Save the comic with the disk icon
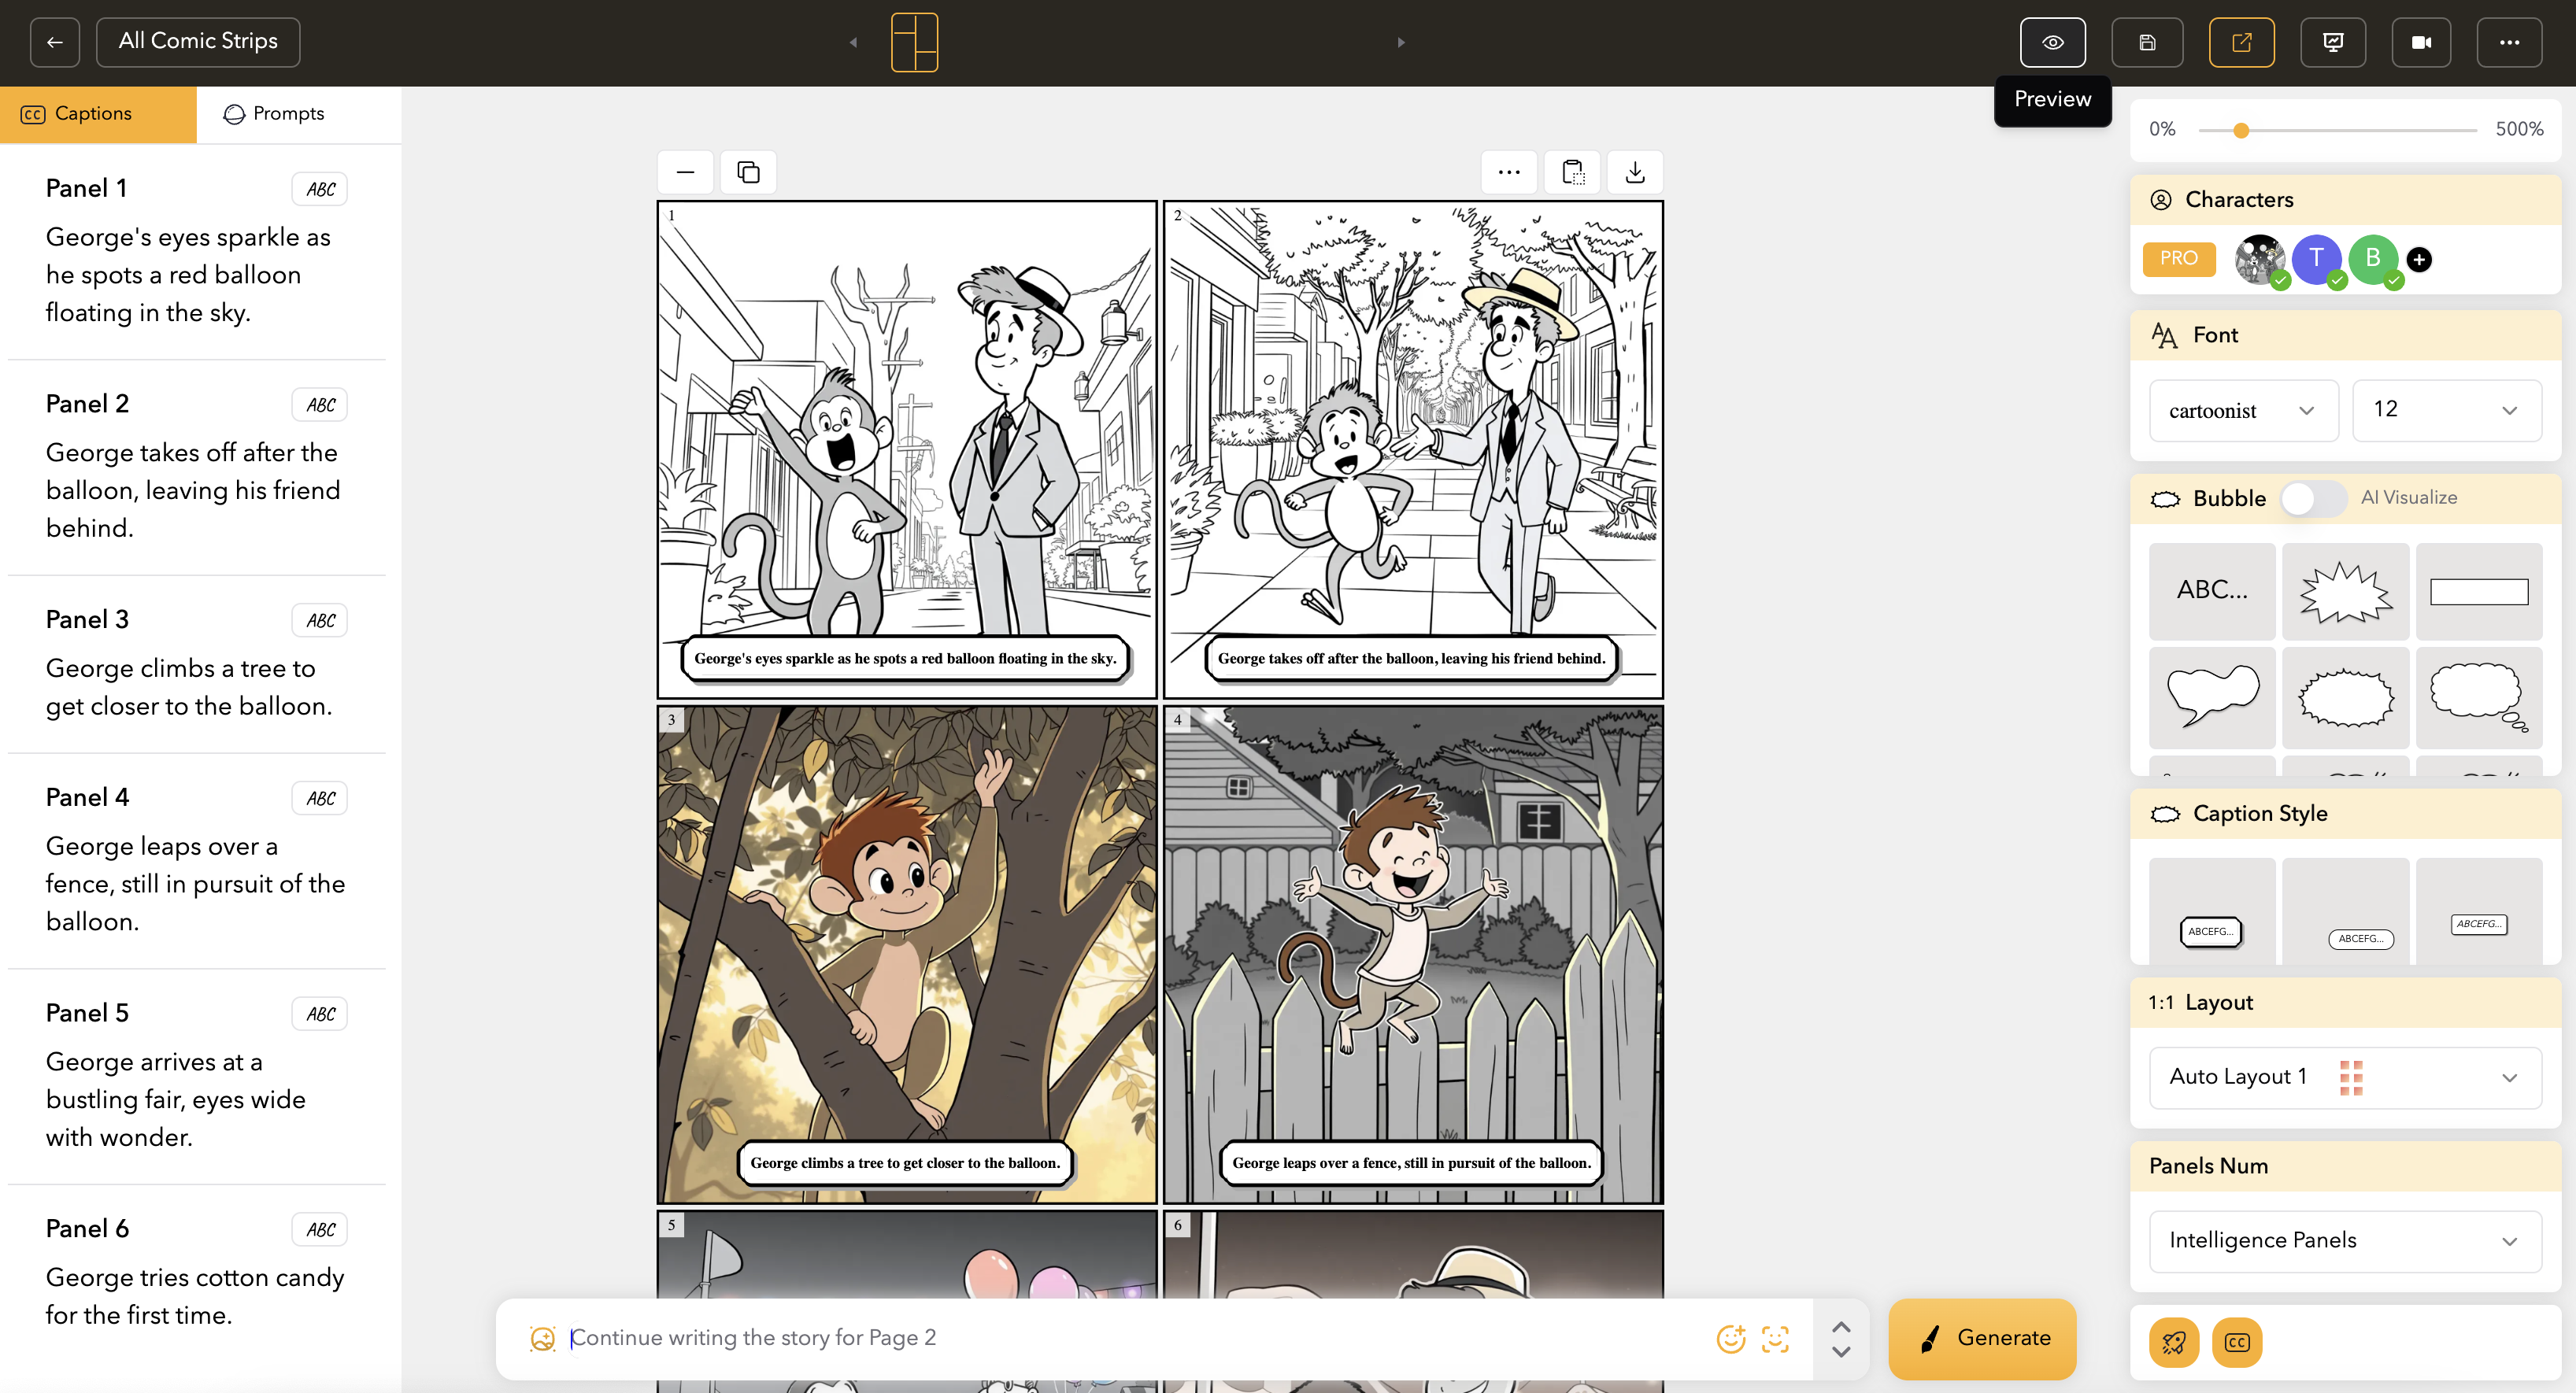Screen dimensions: 2576x1393 (2147, 42)
